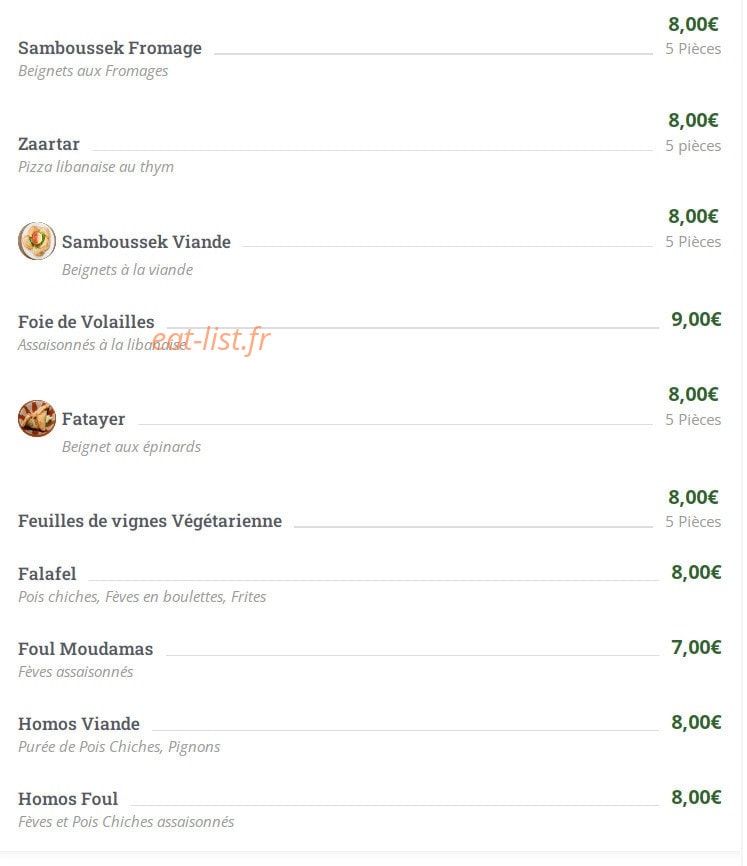The height and width of the screenshot is (866, 747).
Task: Click the Homos Viande item name
Action: point(79,724)
